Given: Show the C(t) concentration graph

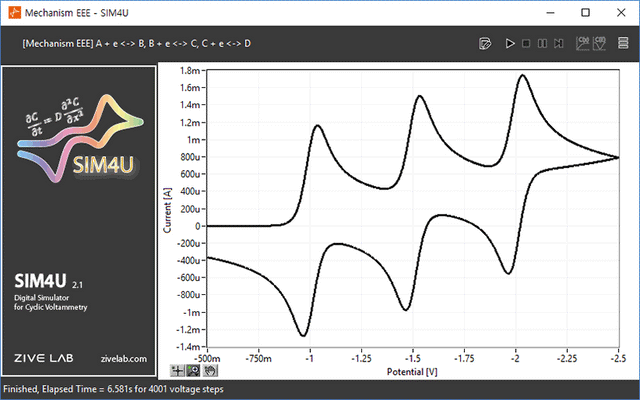Looking at the screenshot, I should 600,43.
